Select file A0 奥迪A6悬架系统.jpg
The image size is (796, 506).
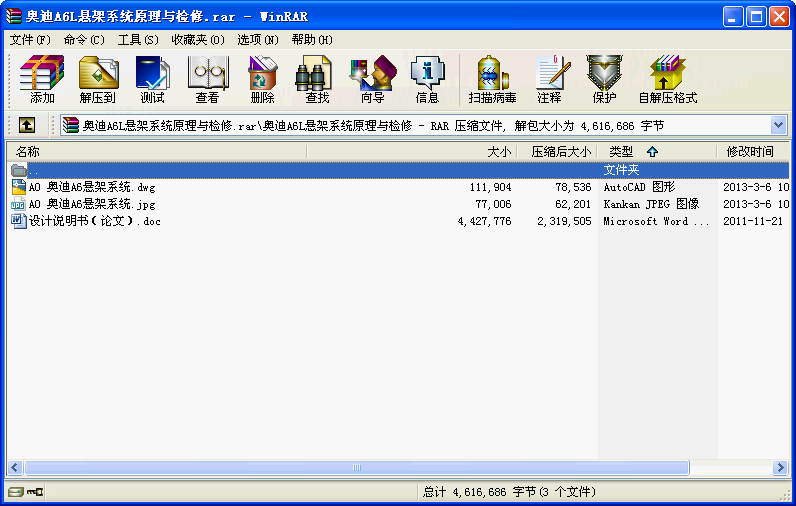[92, 204]
